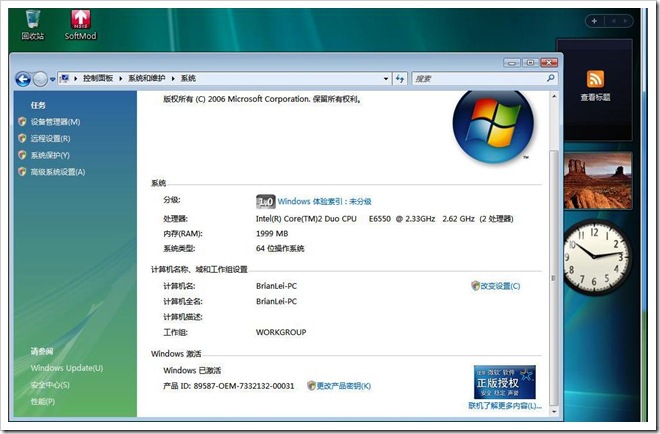Open the SoftMod desktop icon
660x434 pixels.
coord(80,25)
